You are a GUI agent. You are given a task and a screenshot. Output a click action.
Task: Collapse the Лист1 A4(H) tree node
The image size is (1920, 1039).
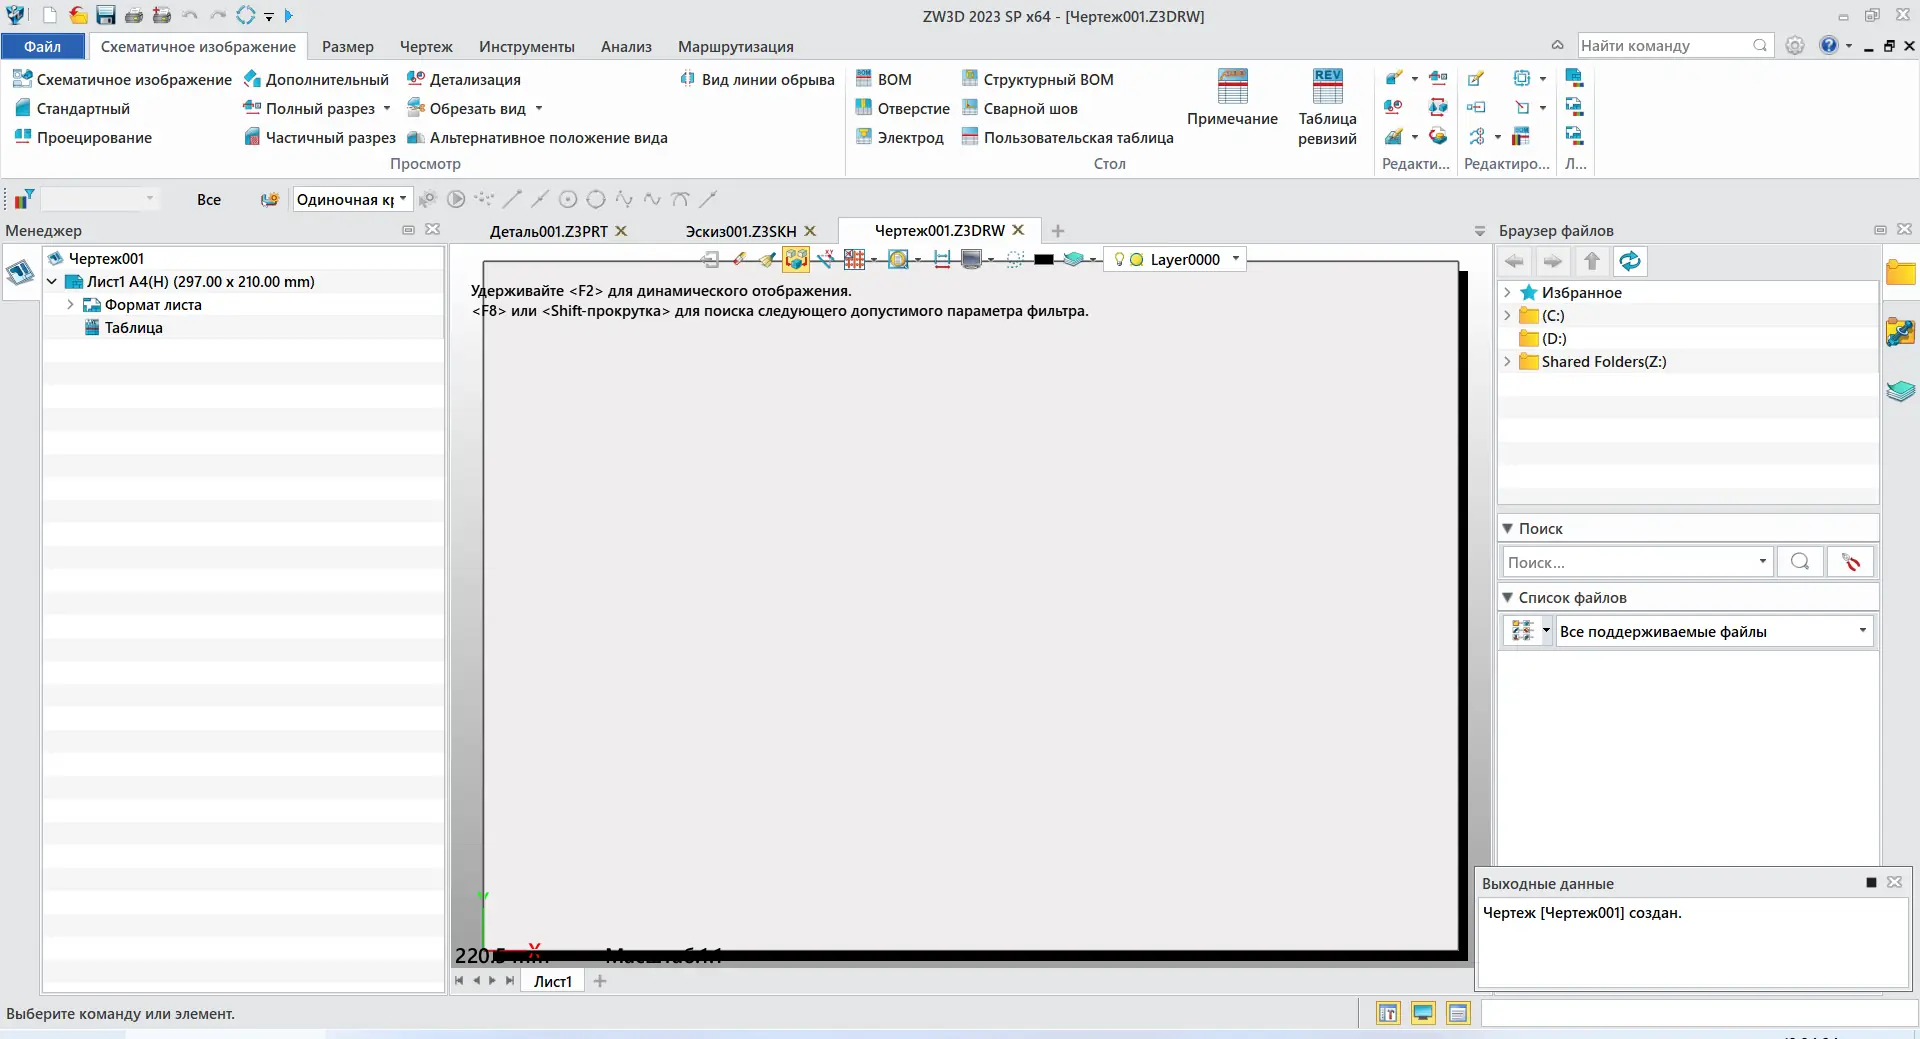[52, 282]
